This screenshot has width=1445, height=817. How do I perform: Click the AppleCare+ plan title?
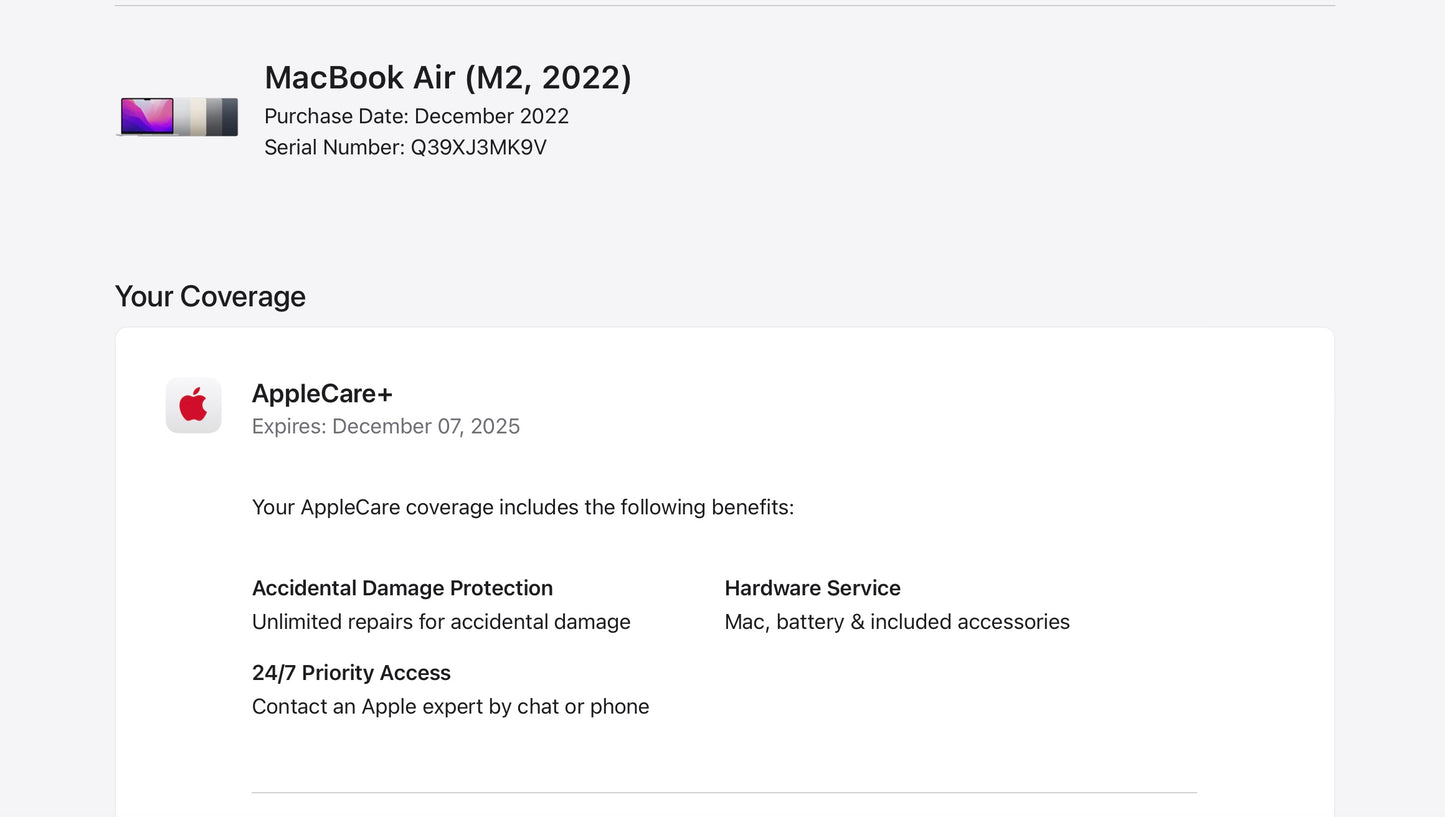click(322, 393)
